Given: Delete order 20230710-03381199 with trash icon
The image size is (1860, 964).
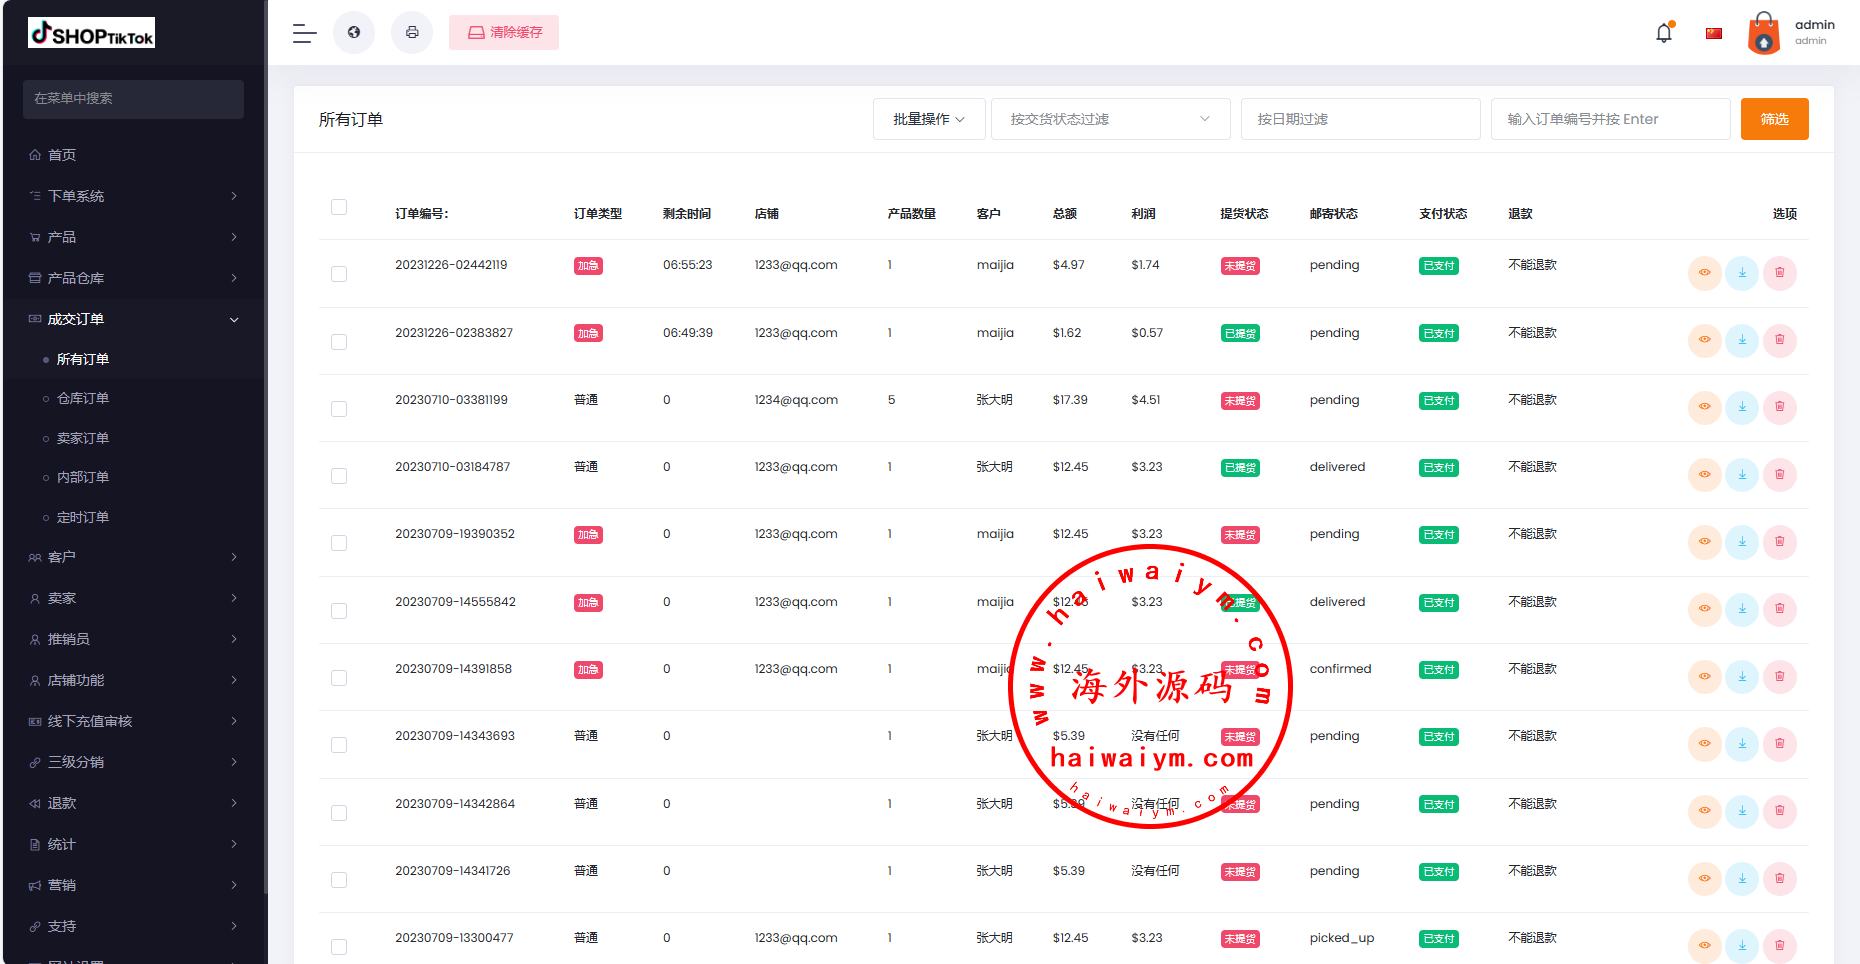Looking at the screenshot, I should coord(1780,407).
